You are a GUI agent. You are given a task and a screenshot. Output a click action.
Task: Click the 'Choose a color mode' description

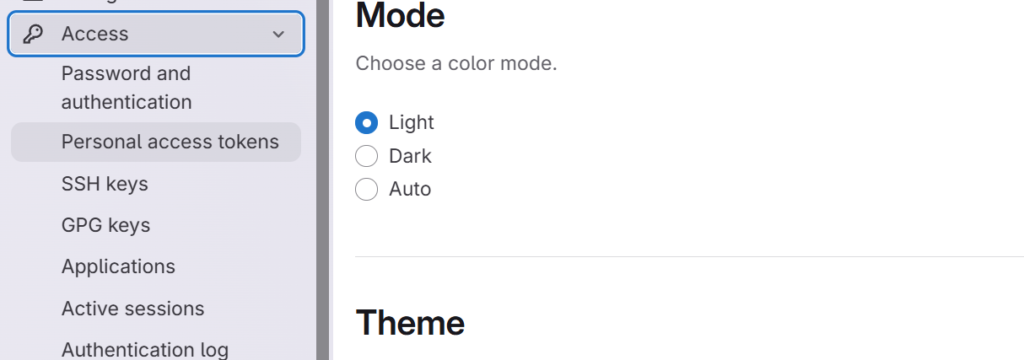coord(456,64)
